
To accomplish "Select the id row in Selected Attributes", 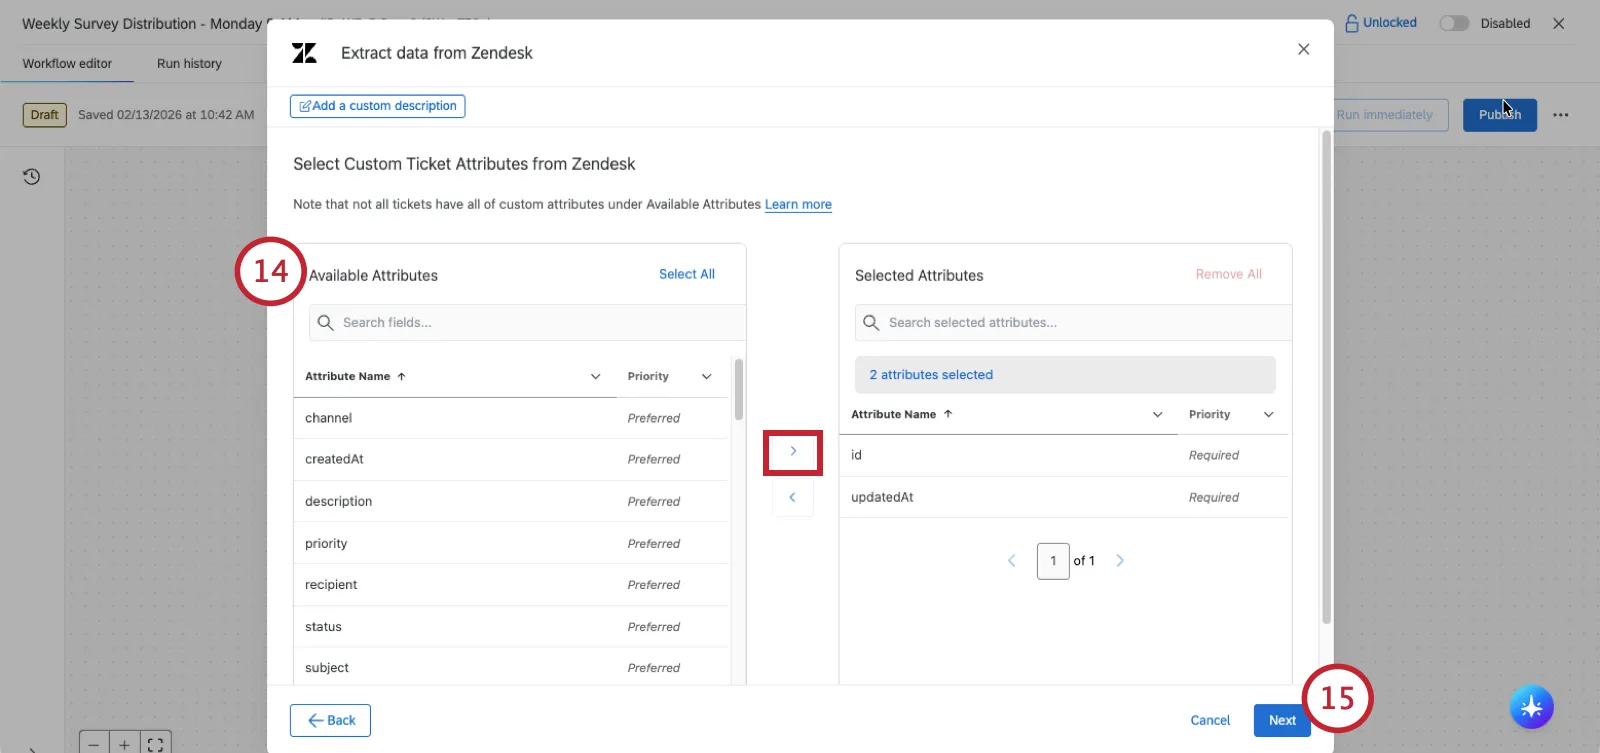I will [1064, 455].
